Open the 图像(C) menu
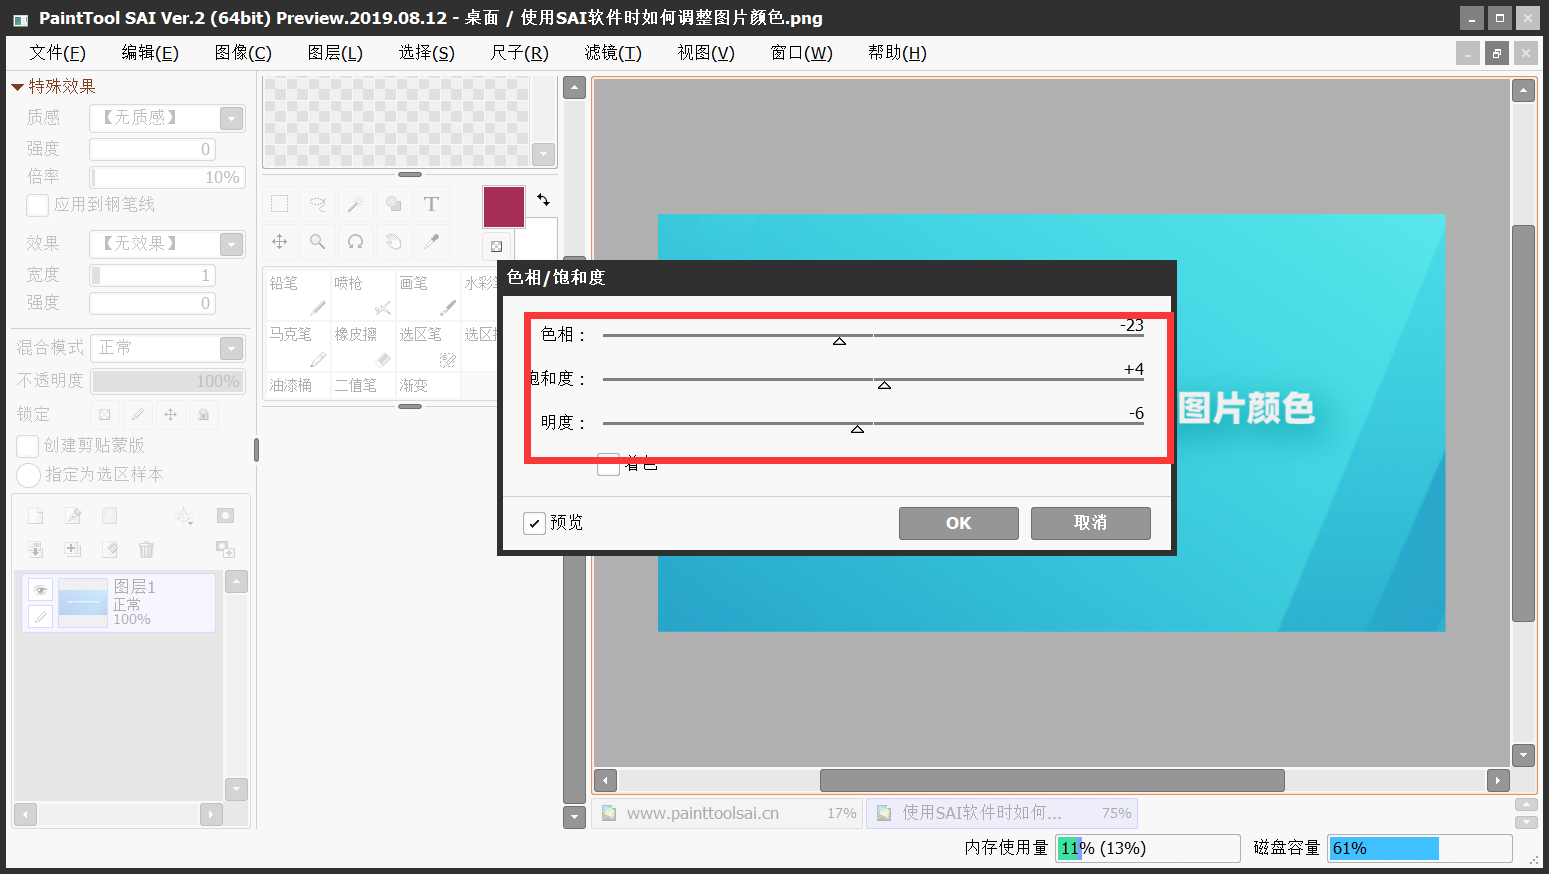 [243, 53]
